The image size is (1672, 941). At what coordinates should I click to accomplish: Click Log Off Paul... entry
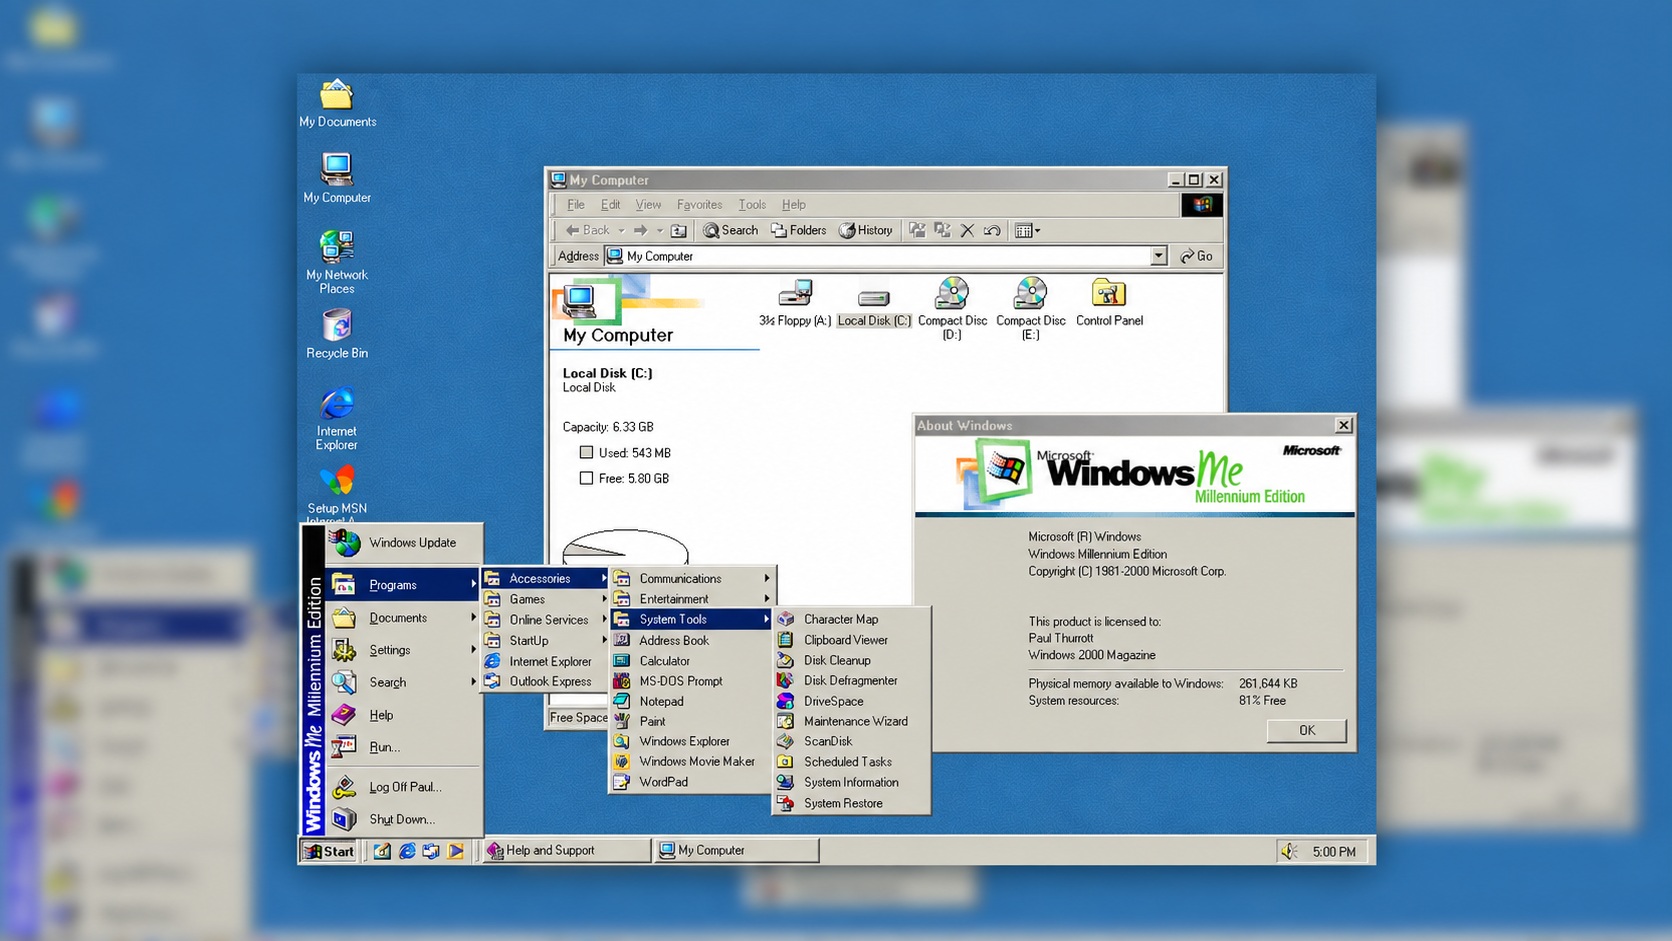(x=405, y=787)
